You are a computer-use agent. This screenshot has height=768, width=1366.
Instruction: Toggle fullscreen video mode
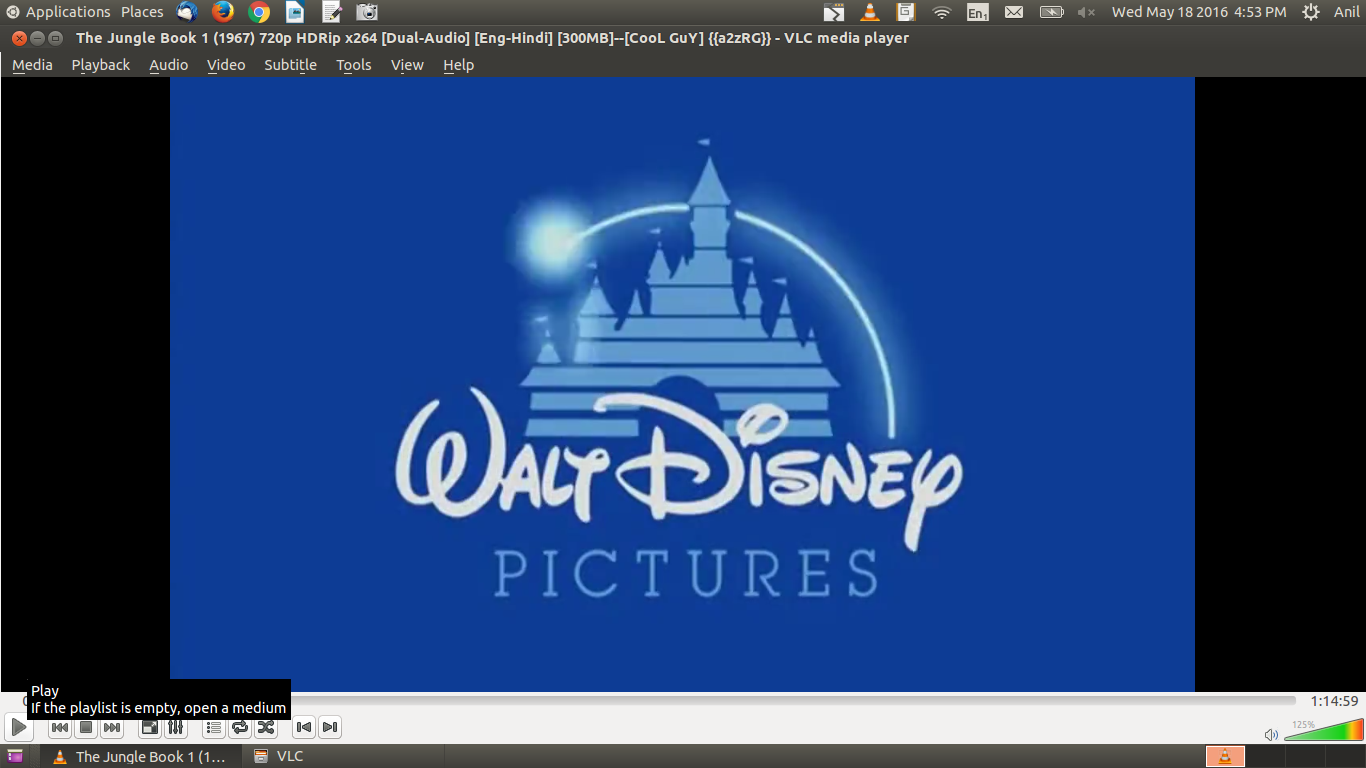tap(149, 728)
